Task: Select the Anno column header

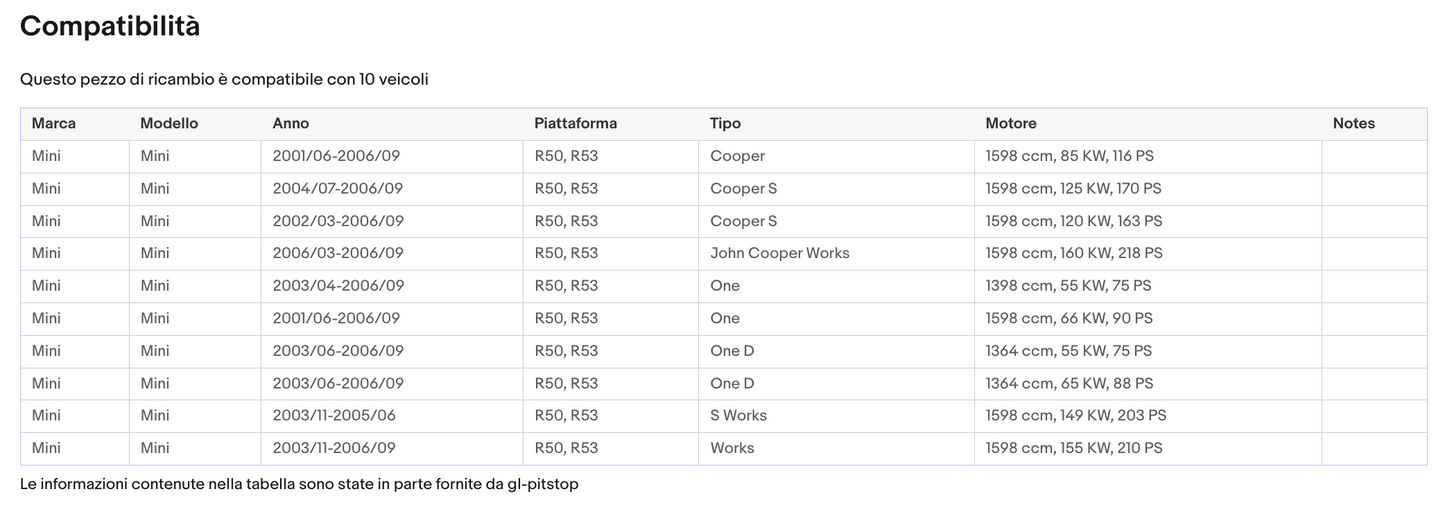Action: click(x=291, y=124)
